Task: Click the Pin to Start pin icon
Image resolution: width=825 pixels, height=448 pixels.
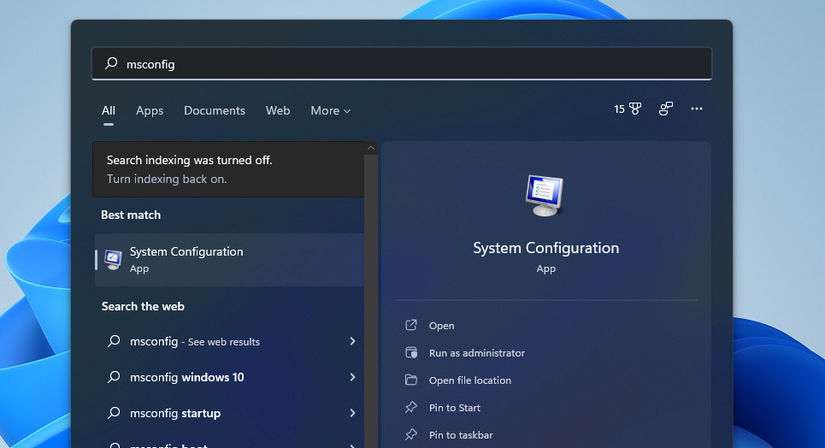Action: click(411, 407)
